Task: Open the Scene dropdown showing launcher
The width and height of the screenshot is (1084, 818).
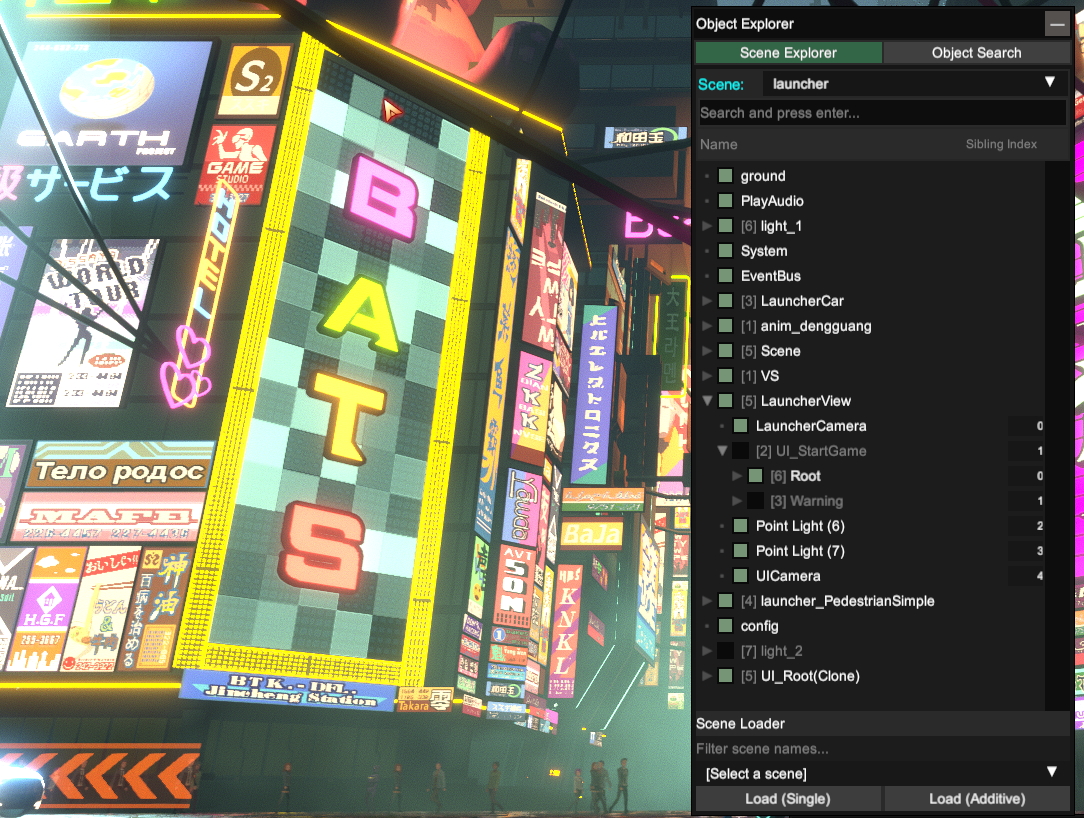Action: coord(915,84)
